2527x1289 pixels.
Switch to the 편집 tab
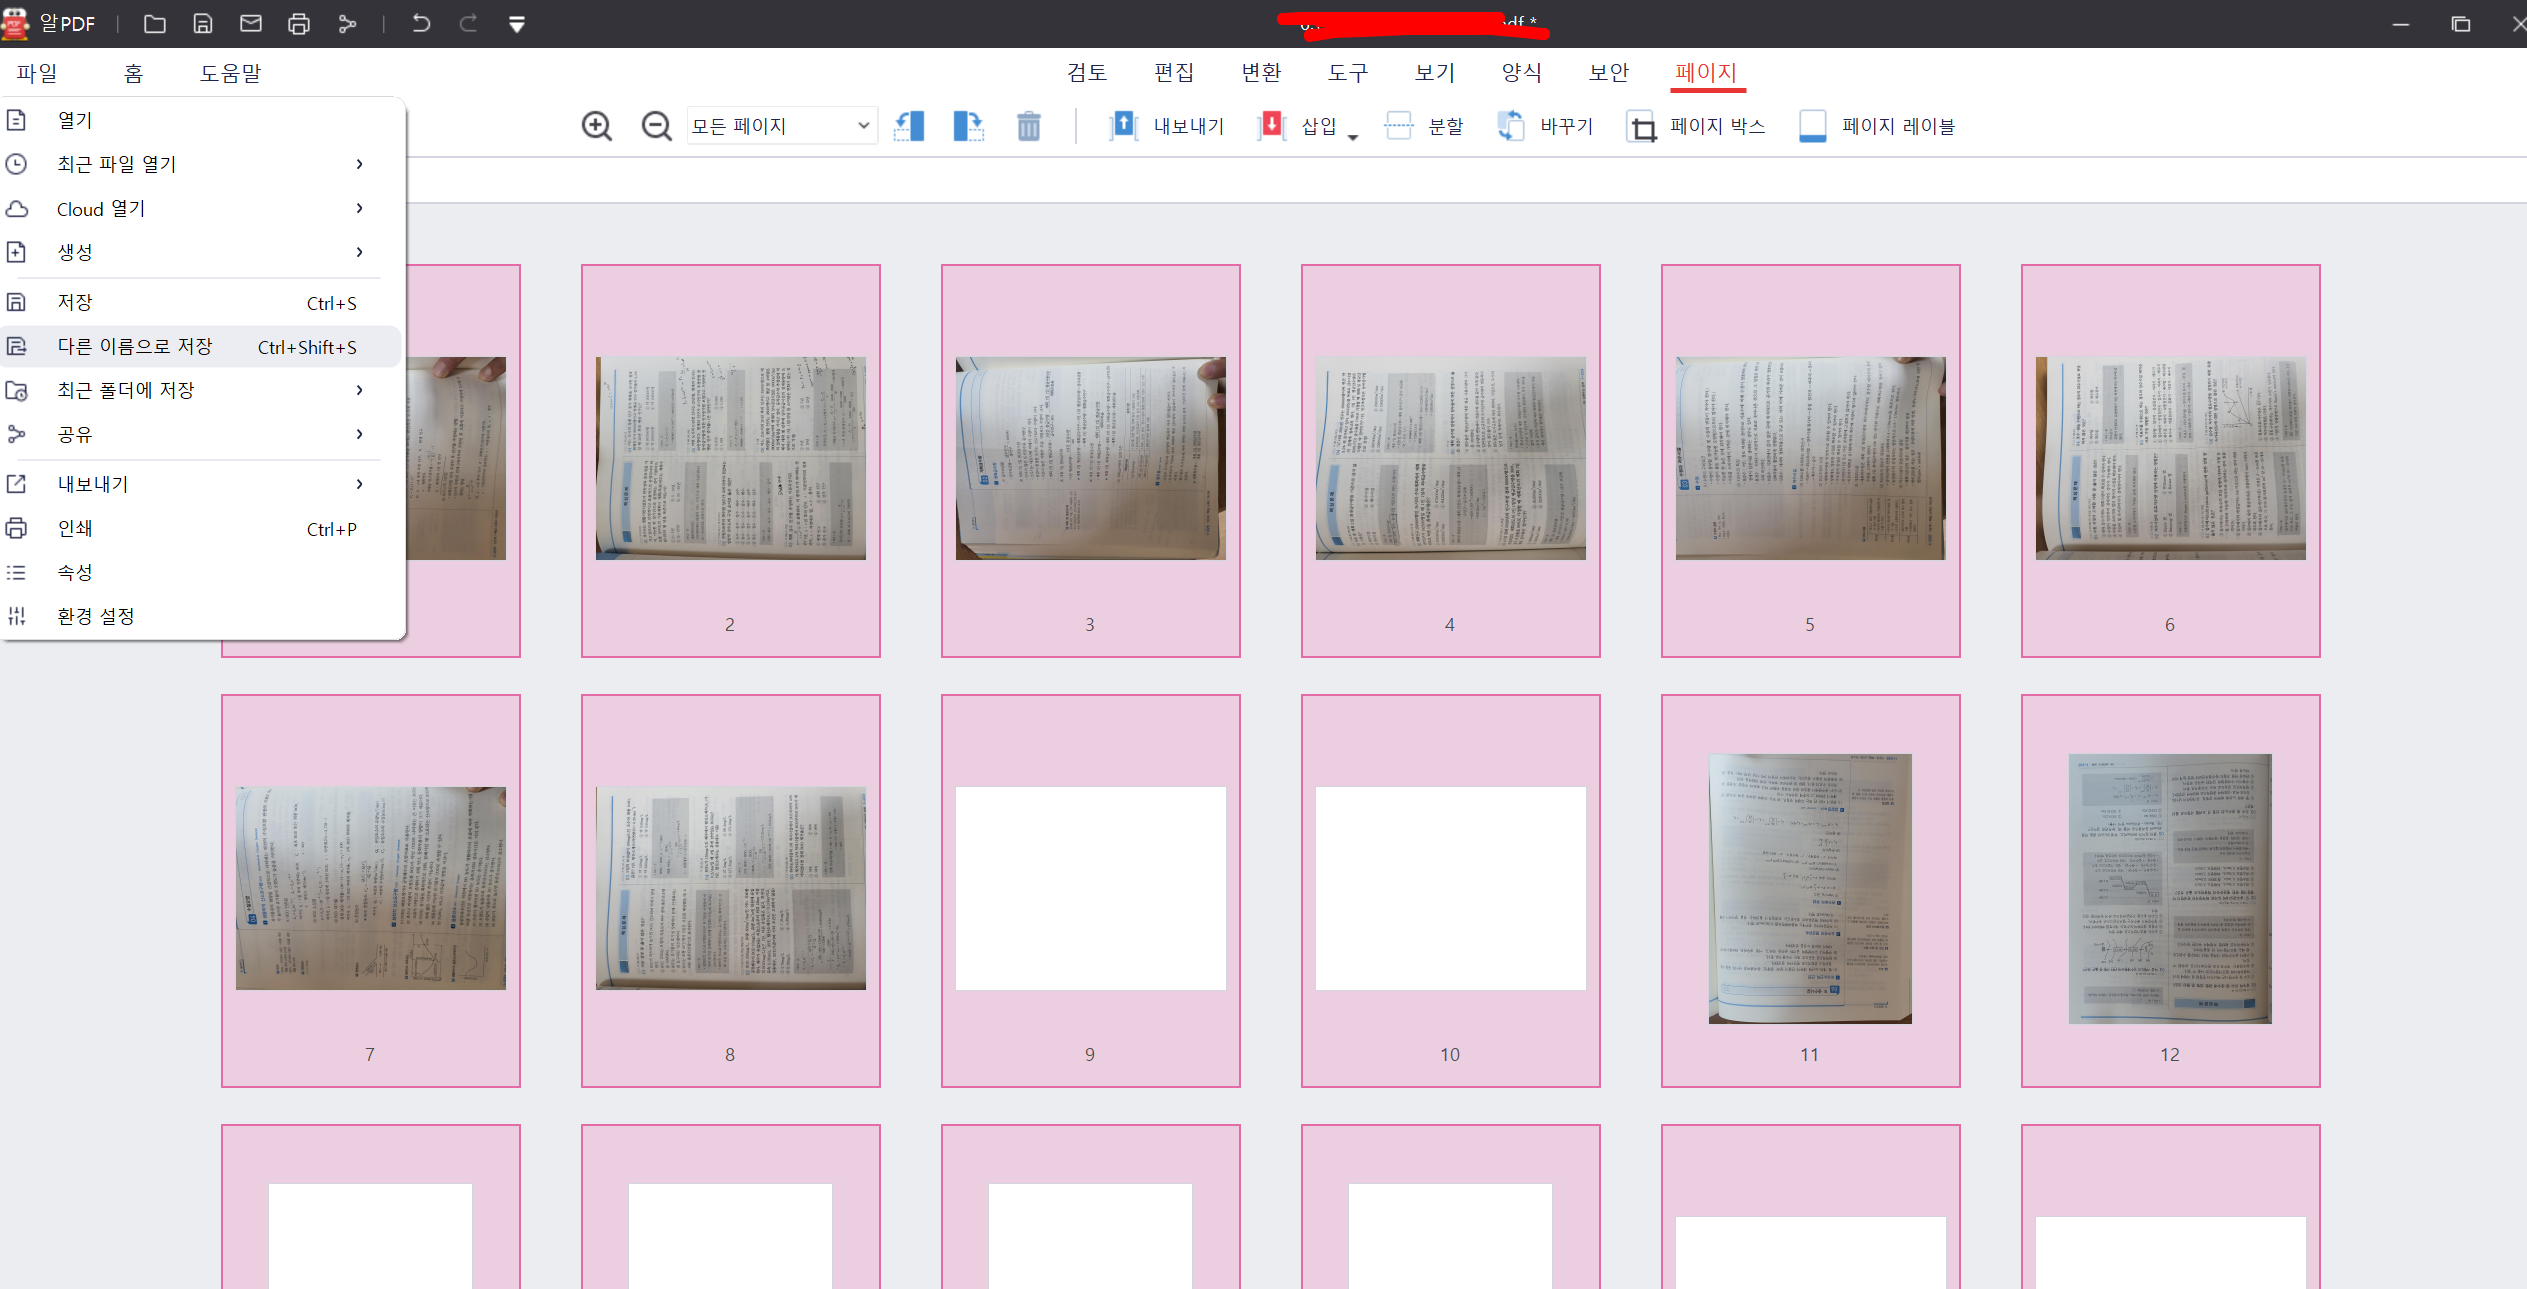click(1174, 72)
